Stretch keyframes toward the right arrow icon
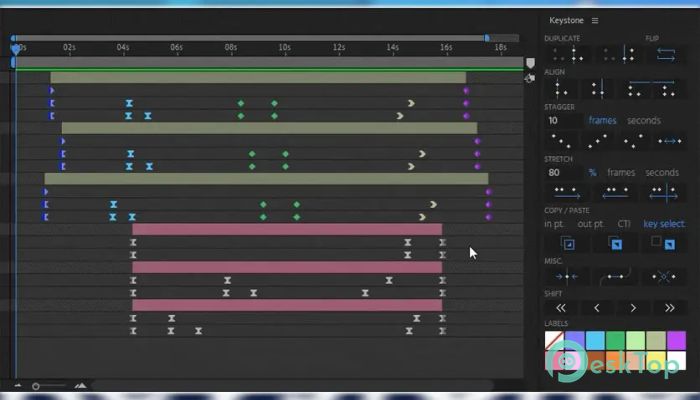Viewport: 700px width, 400px height. (x=567, y=193)
